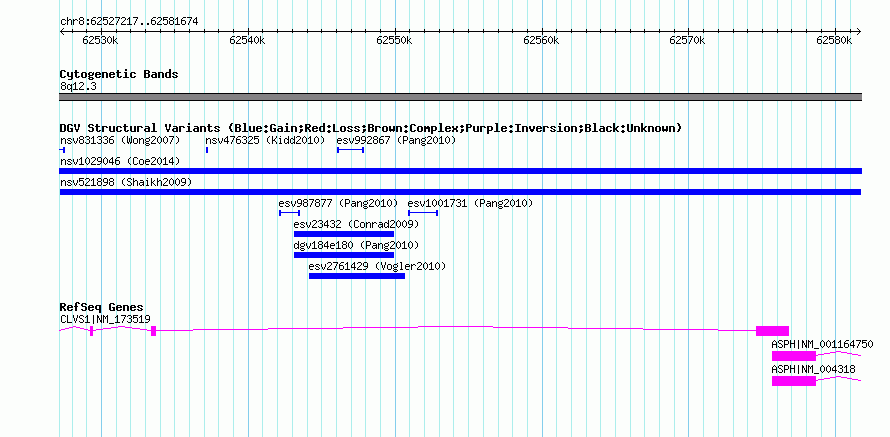
Task: Select the esv2761429 blue gain bar
Action: point(357,276)
